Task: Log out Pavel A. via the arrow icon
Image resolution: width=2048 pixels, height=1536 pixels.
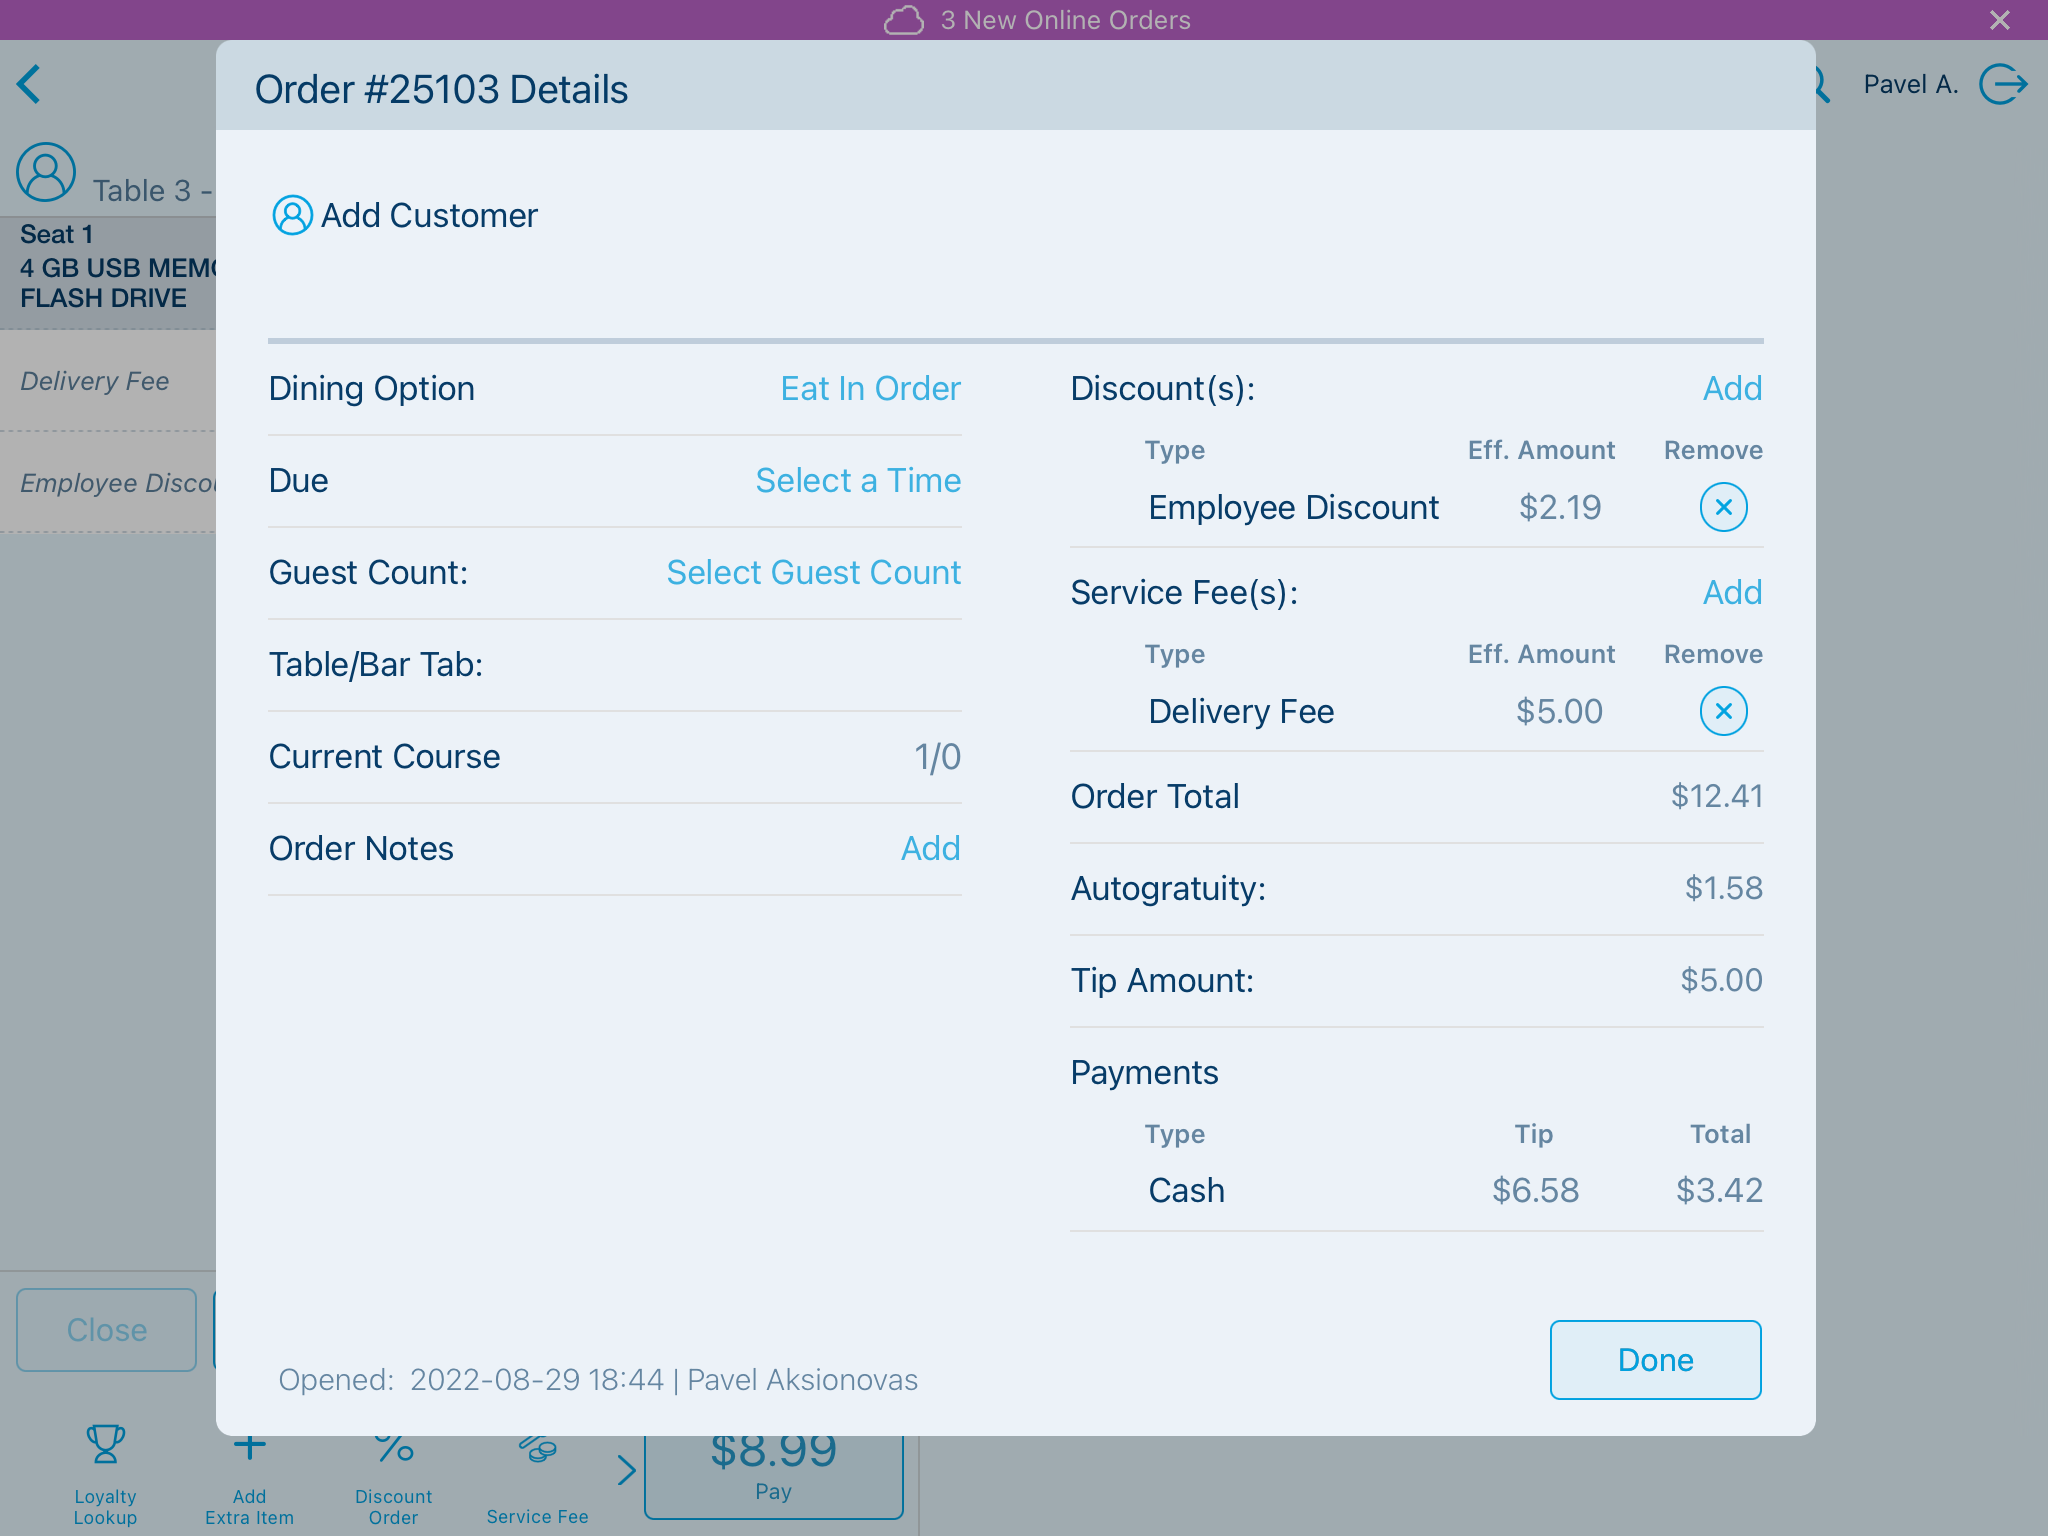Action: pyautogui.click(x=2003, y=84)
